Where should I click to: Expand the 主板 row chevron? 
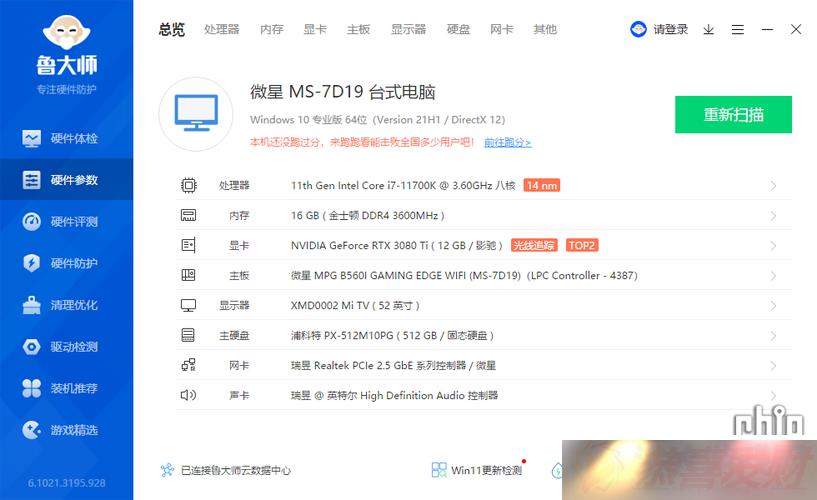(x=773, y=276)
